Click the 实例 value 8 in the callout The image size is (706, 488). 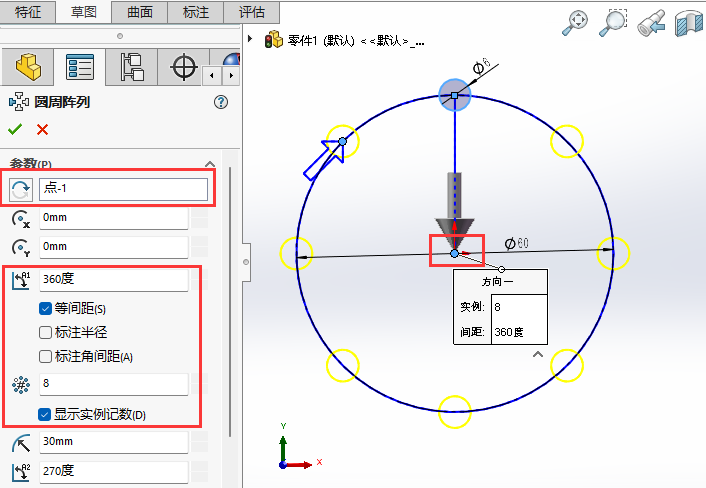tap(519, 307)
